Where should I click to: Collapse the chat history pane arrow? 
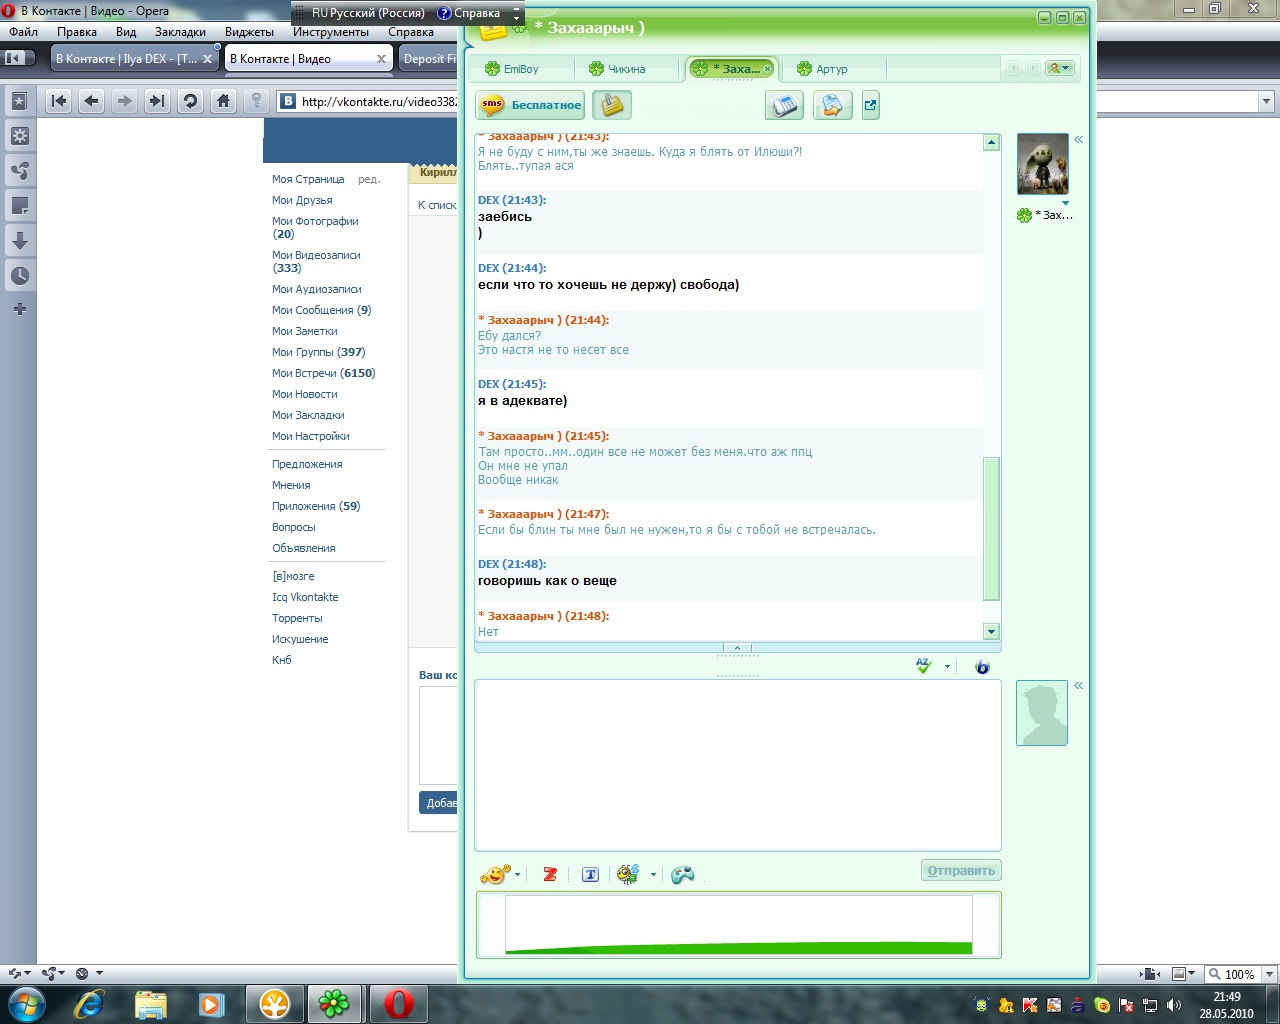(x=737, y=648)
